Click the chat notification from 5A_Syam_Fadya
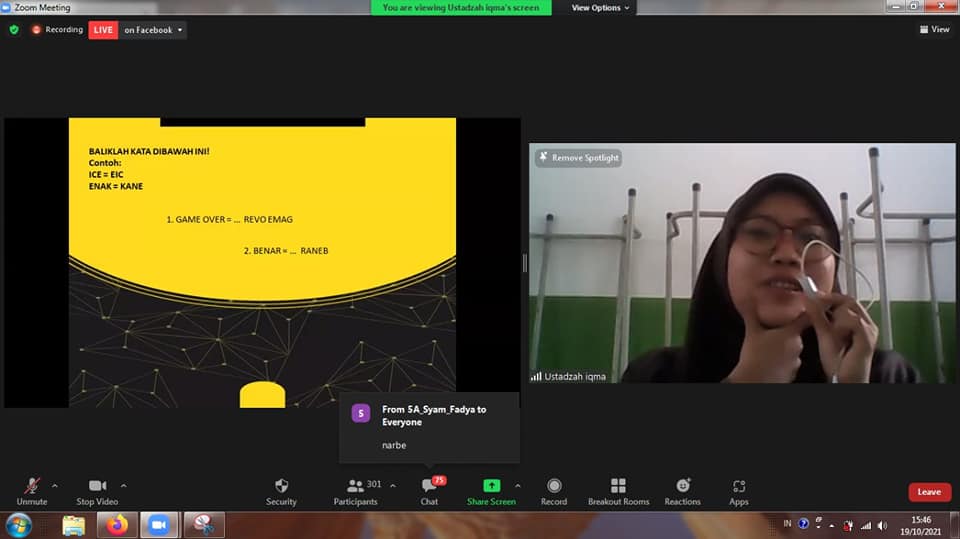 [429, 427]
